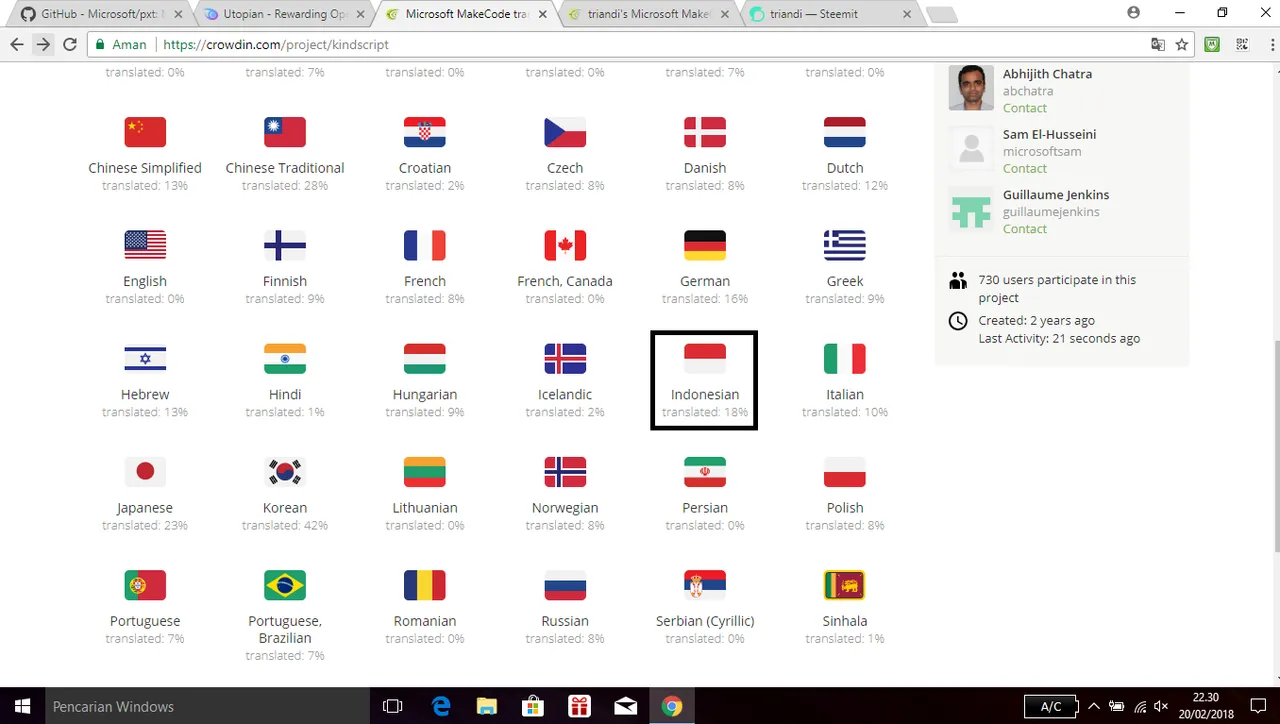Open Google Translate icon in address bar
The height and width of the screenshot is (724, 1280).
1158,44
